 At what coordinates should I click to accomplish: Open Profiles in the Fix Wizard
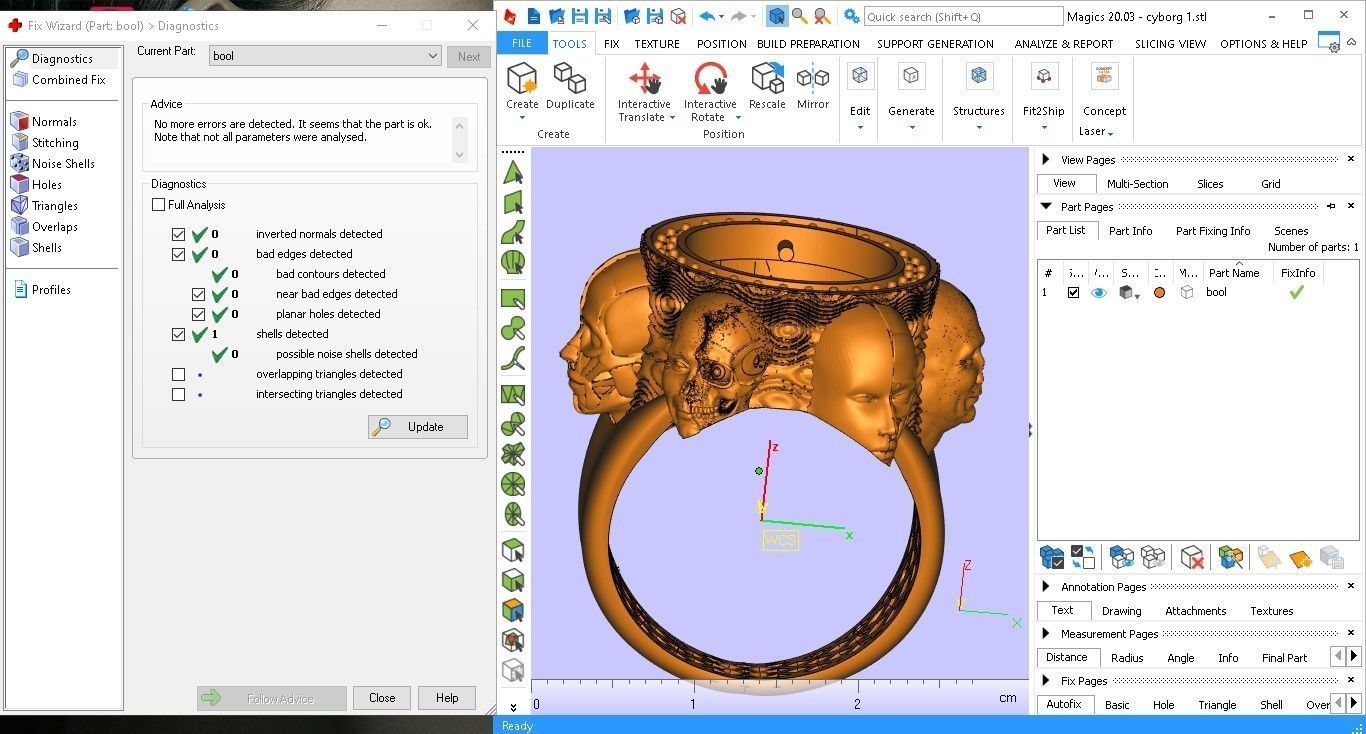41,290
